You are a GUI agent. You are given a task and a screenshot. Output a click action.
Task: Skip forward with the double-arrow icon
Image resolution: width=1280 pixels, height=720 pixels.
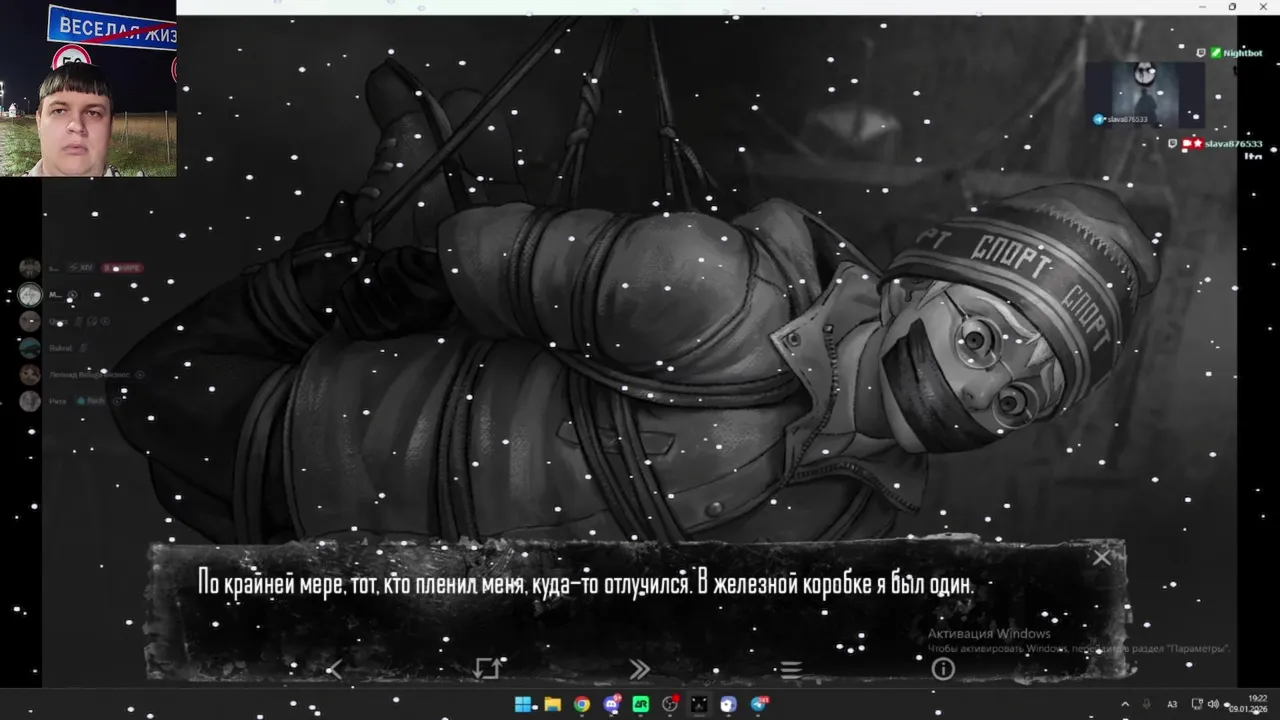(639, 670)
